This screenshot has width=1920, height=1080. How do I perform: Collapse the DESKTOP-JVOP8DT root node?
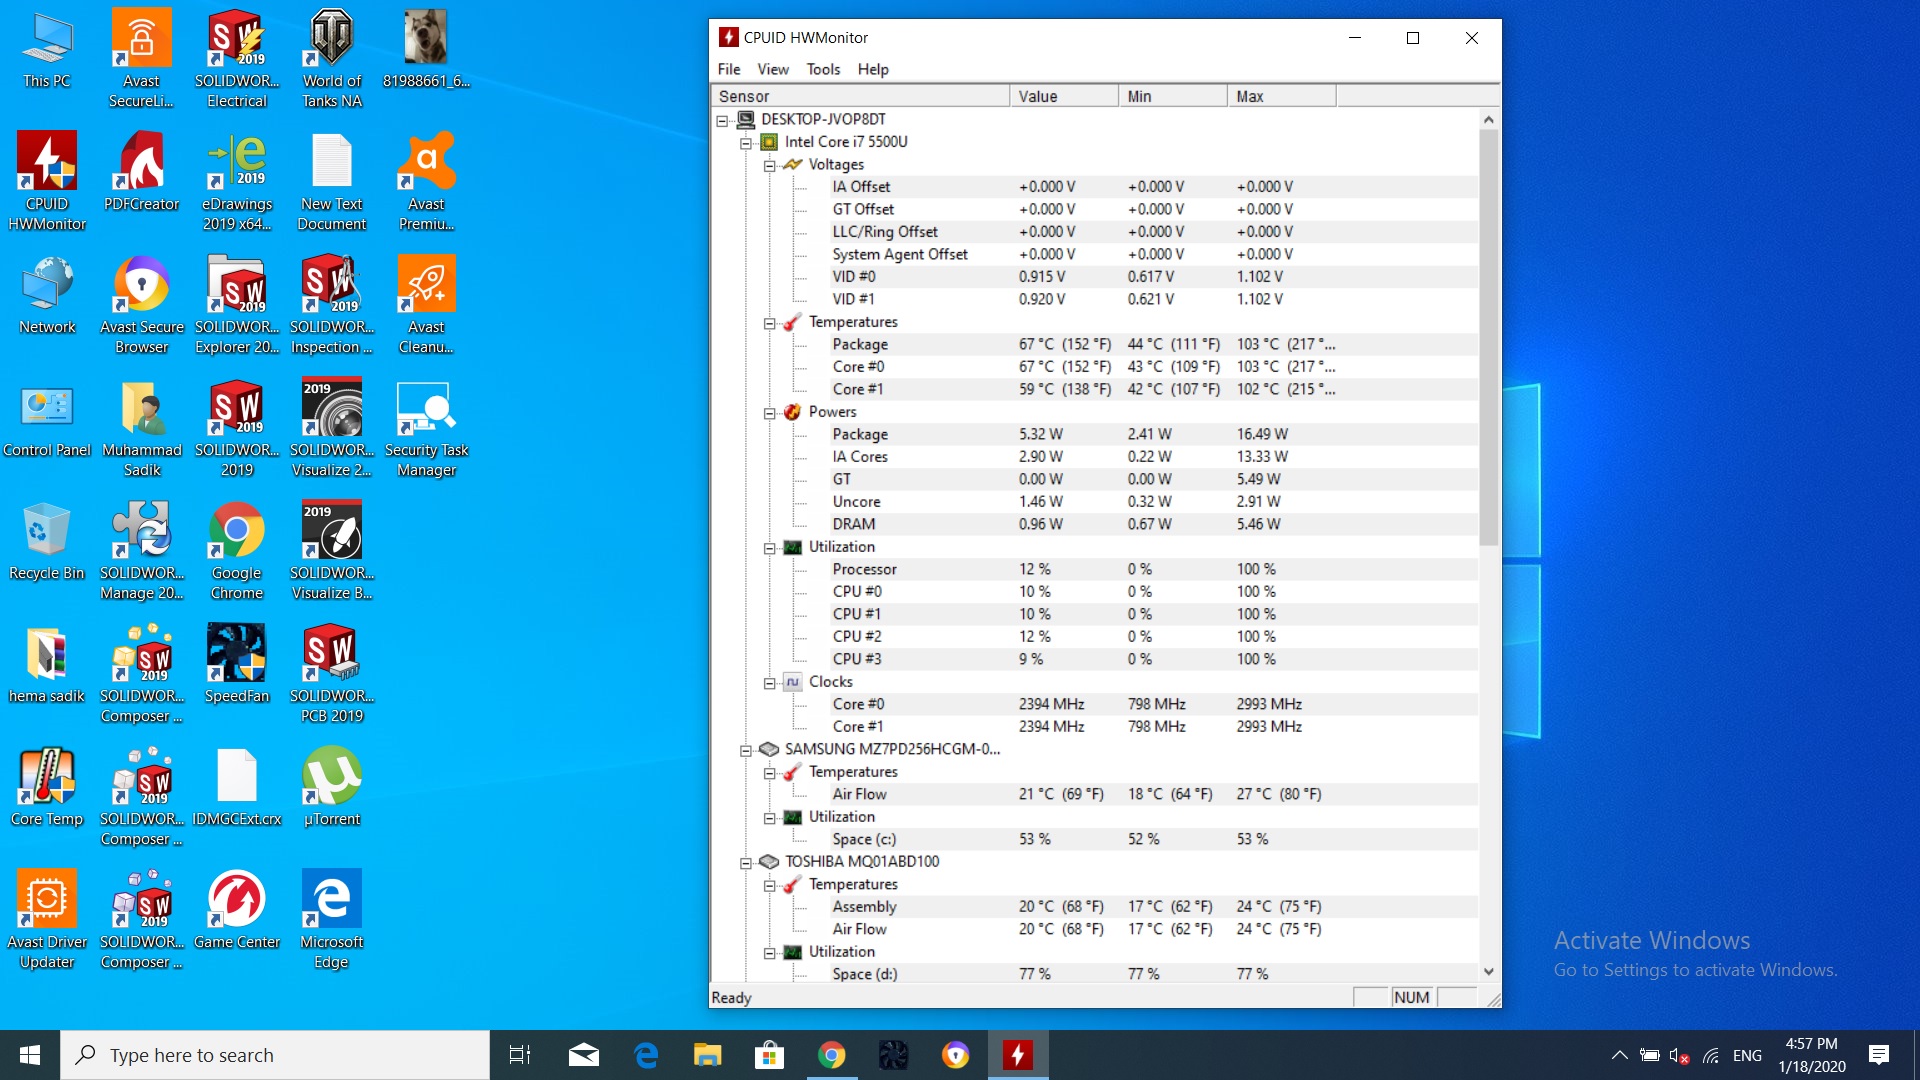(x=722, y=120)
